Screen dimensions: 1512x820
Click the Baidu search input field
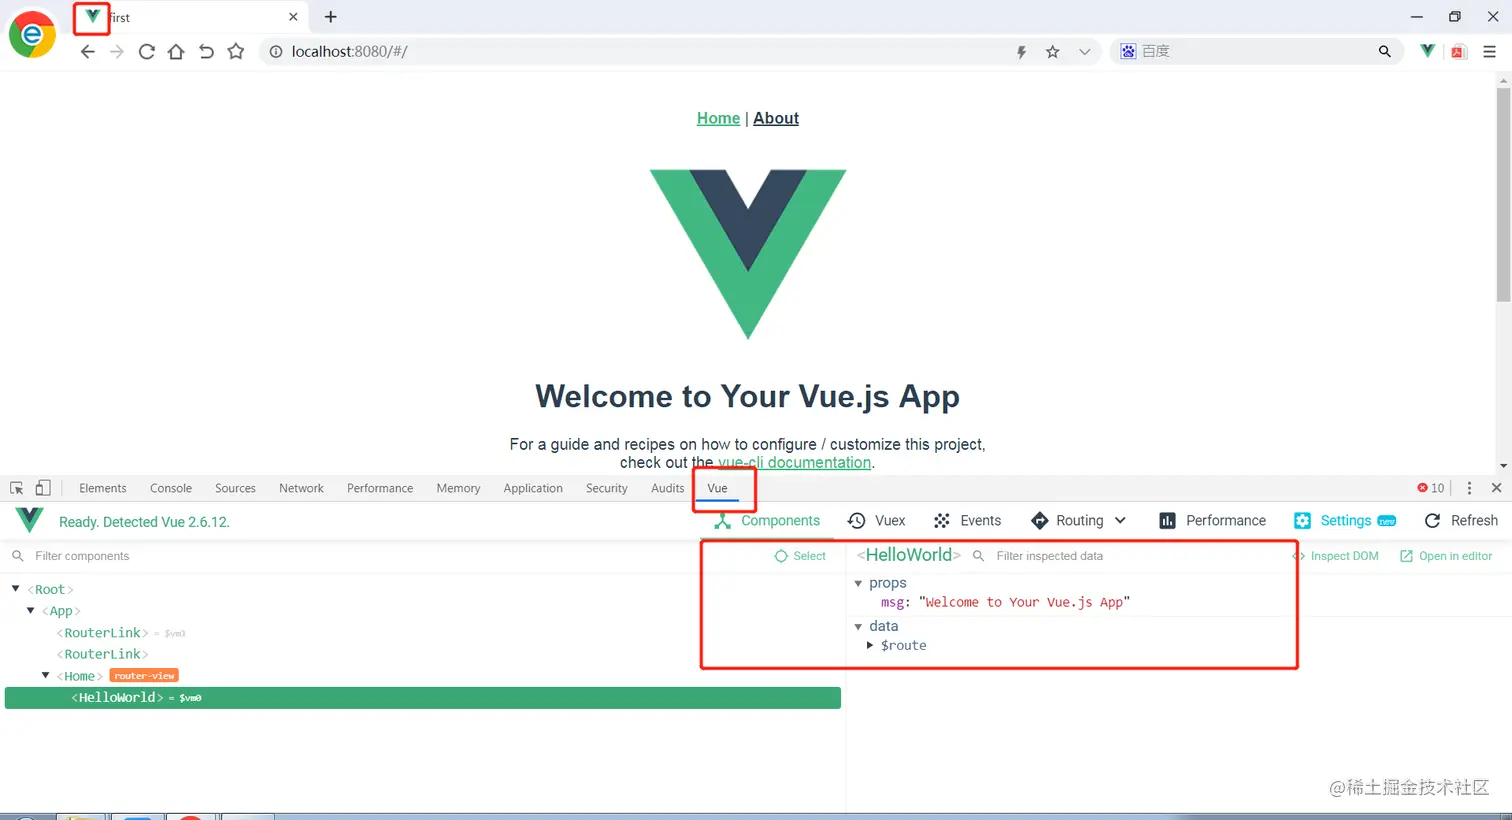[x=1255, y=51]
